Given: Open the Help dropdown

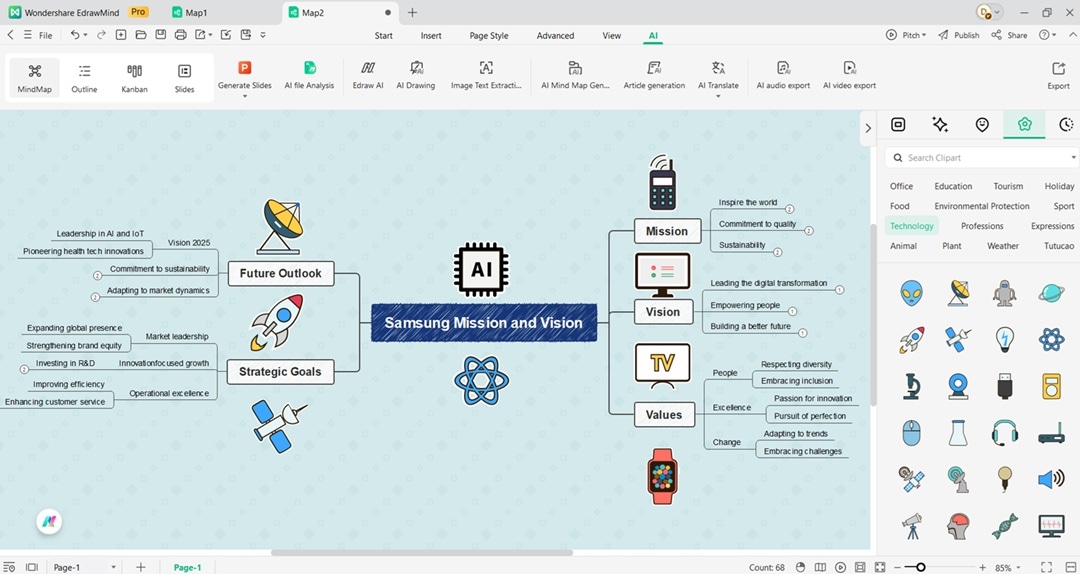Looking at the screenshot, I should 1048,35.
